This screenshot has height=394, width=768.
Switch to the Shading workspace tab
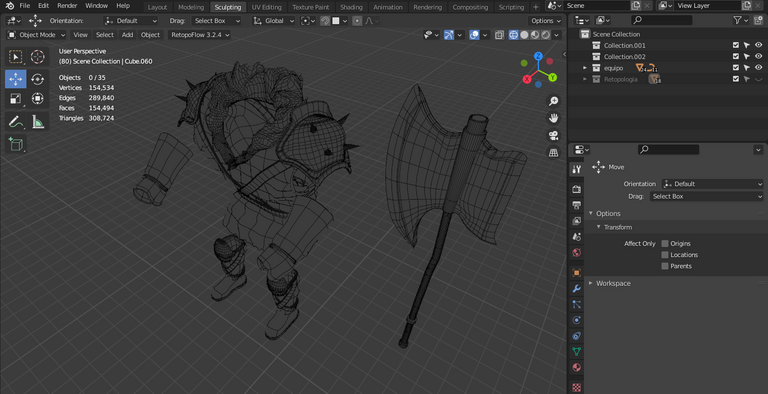pos(351,7)
